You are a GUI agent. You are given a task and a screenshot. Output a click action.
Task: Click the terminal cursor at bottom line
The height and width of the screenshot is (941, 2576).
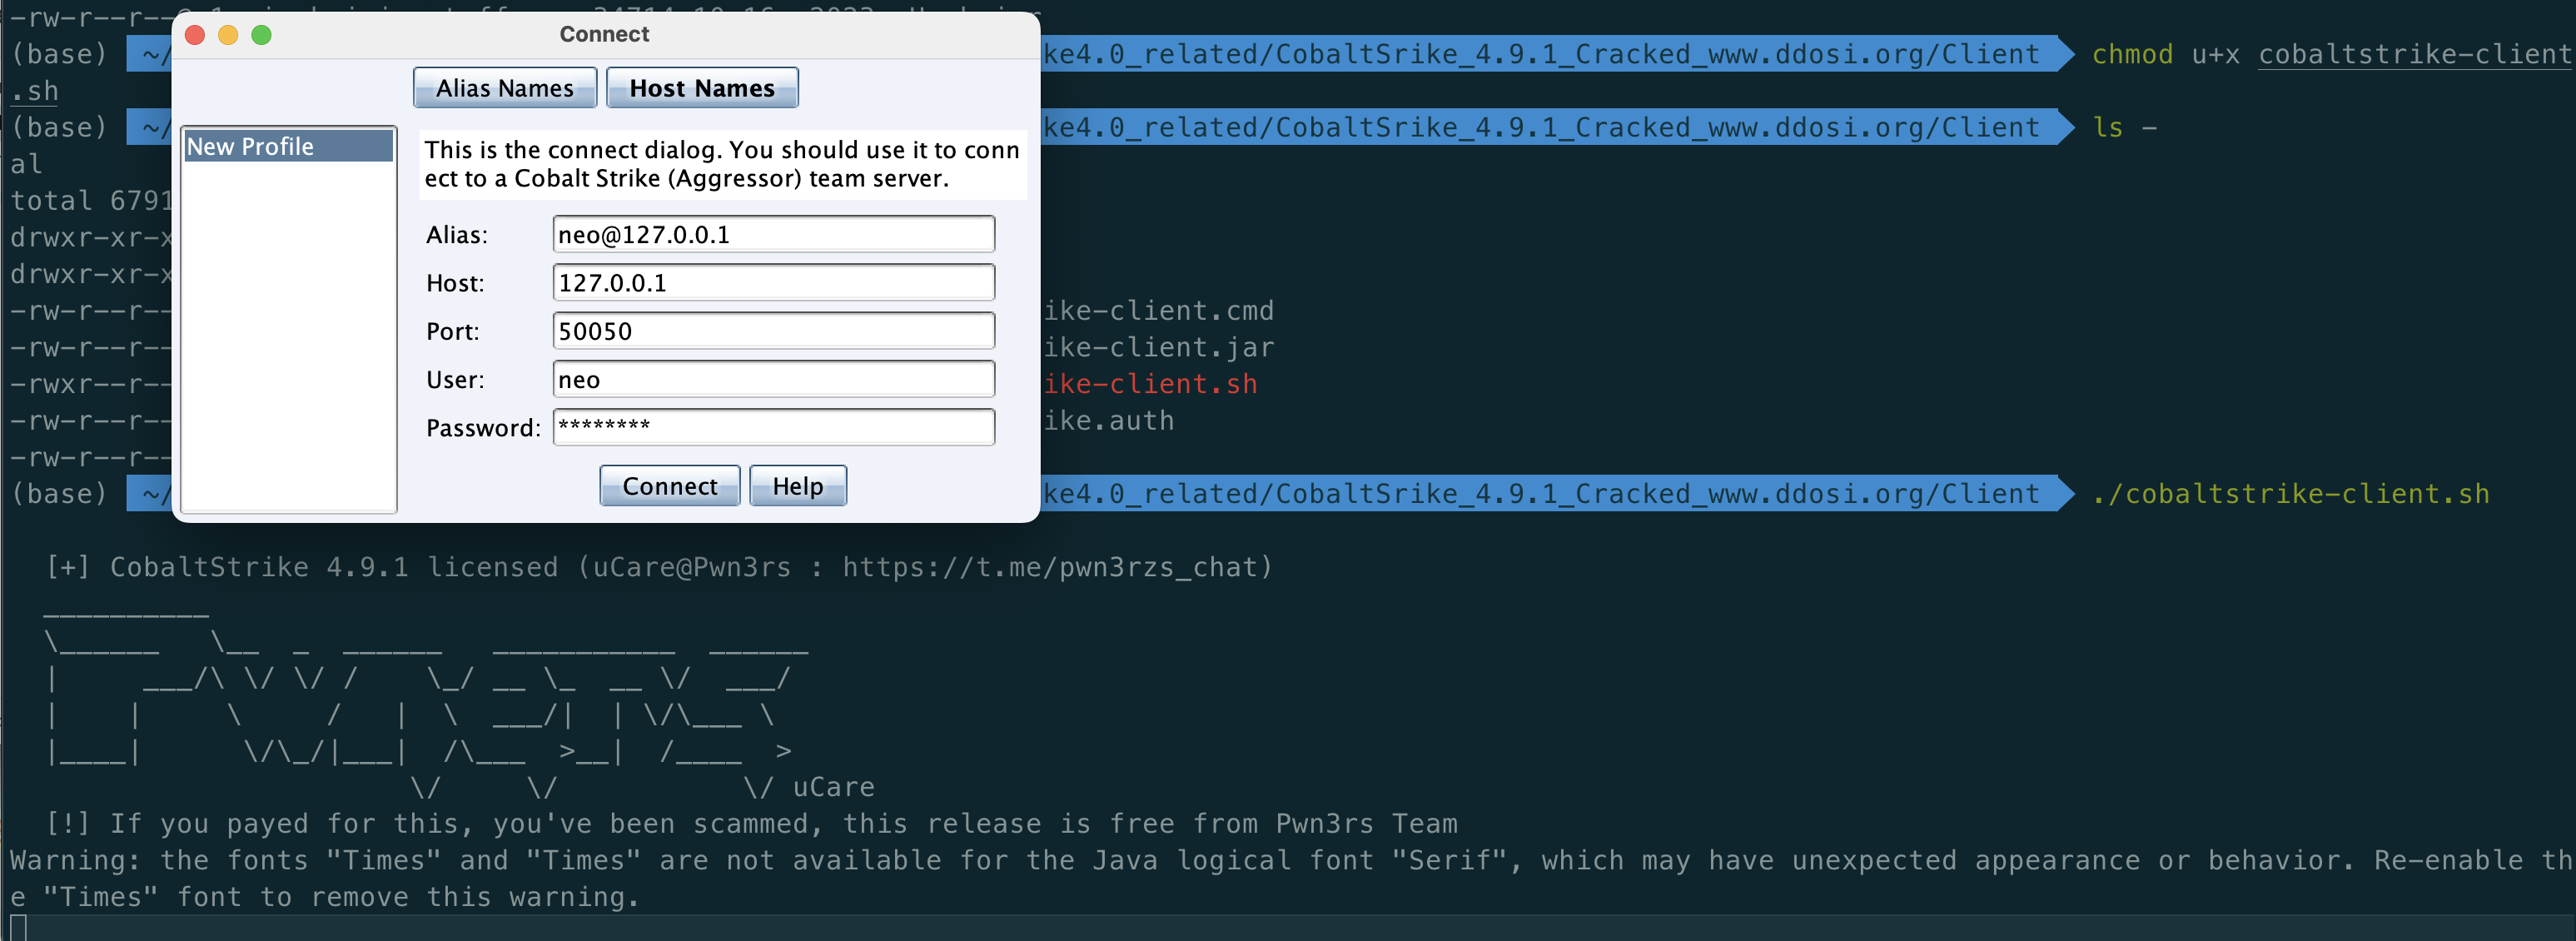click(x=18, y=927)
